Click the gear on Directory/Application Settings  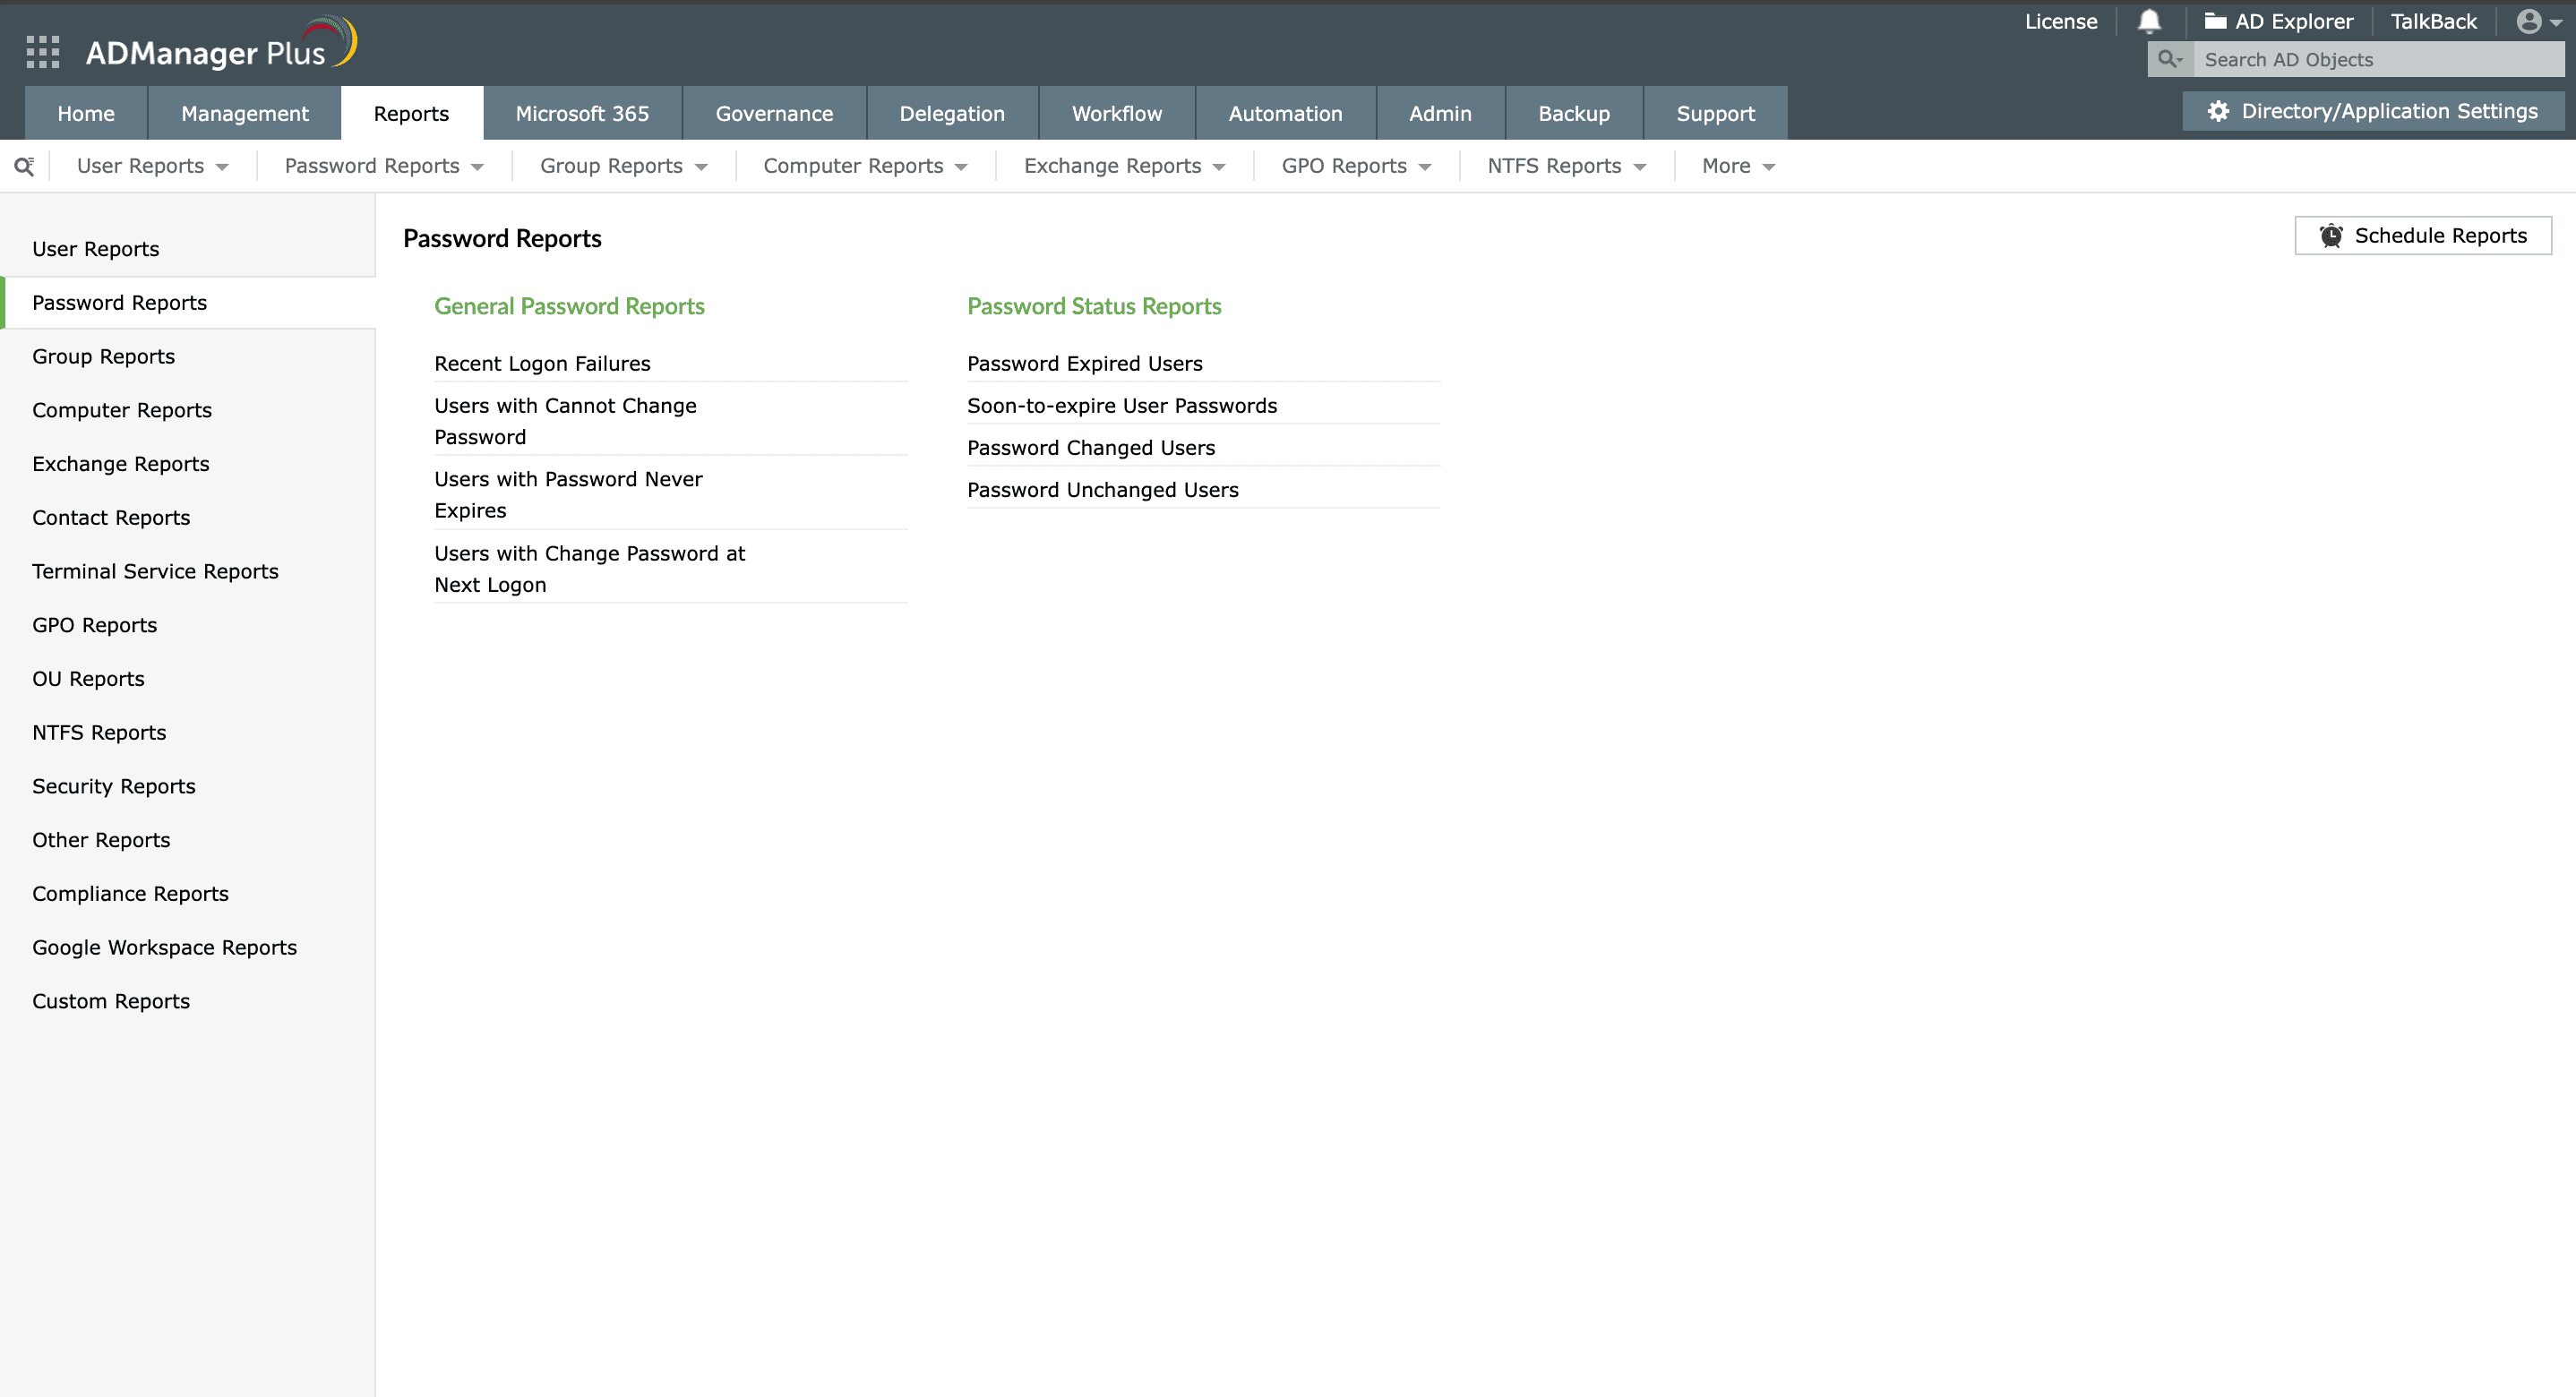[2218, 111]
